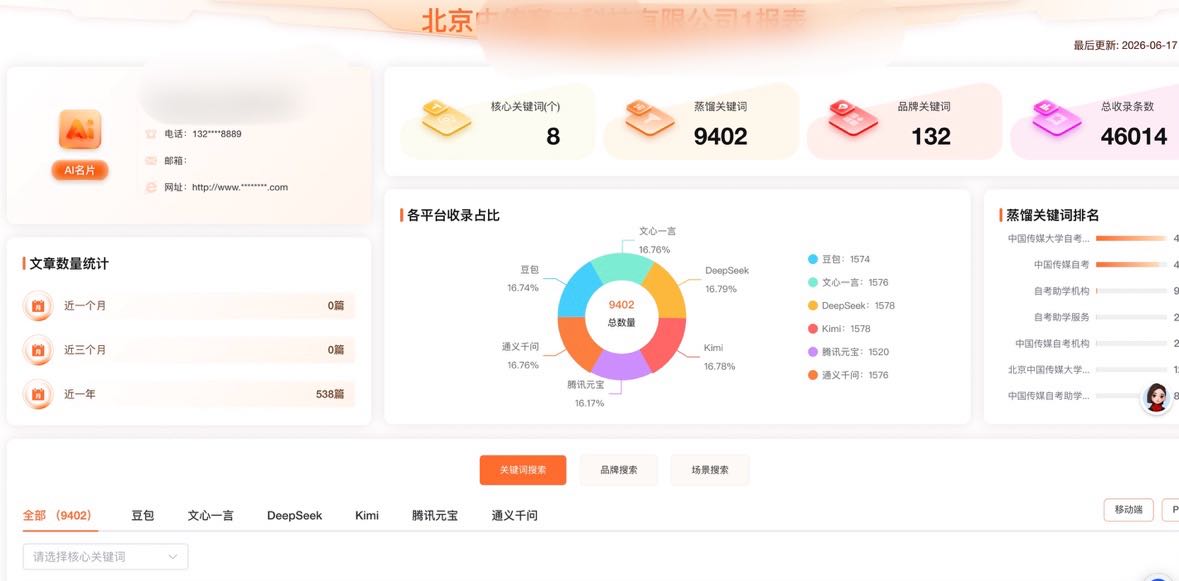1179x581 pixels.
Task: Click the 538篇 value for 近一年
Action: [x=330, y=394]
